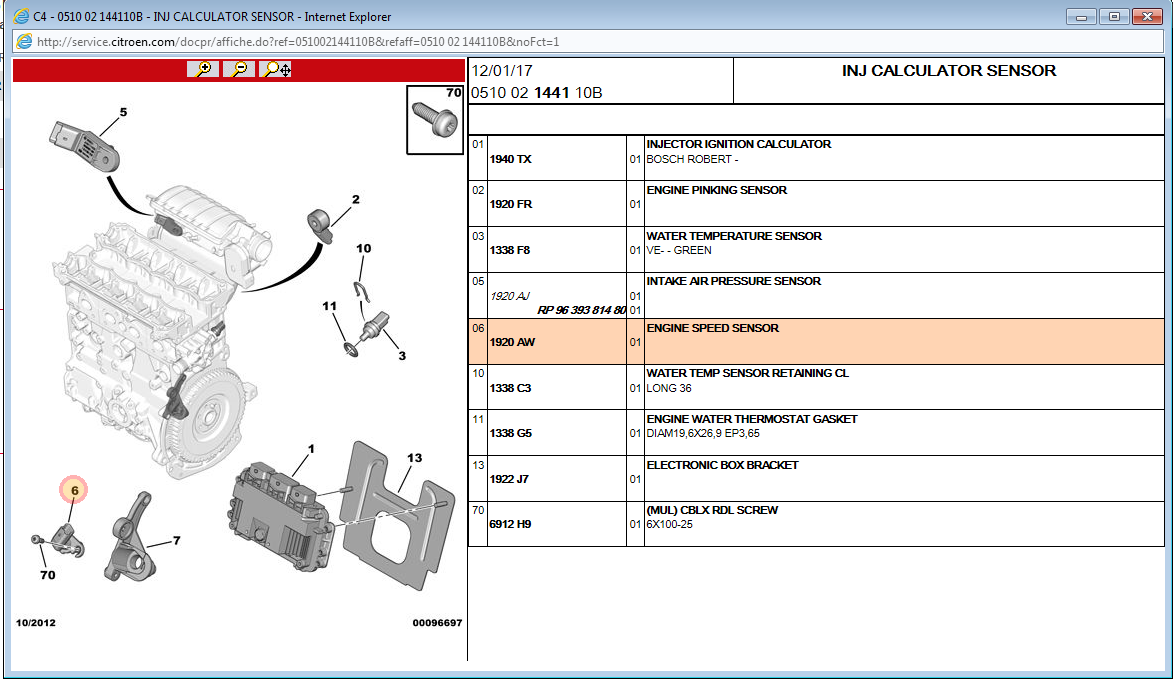This screenshot has width=1173, height=679.
Task: Click the reference 0510 02 1441 10B
Action: click(x=536, y=93)
